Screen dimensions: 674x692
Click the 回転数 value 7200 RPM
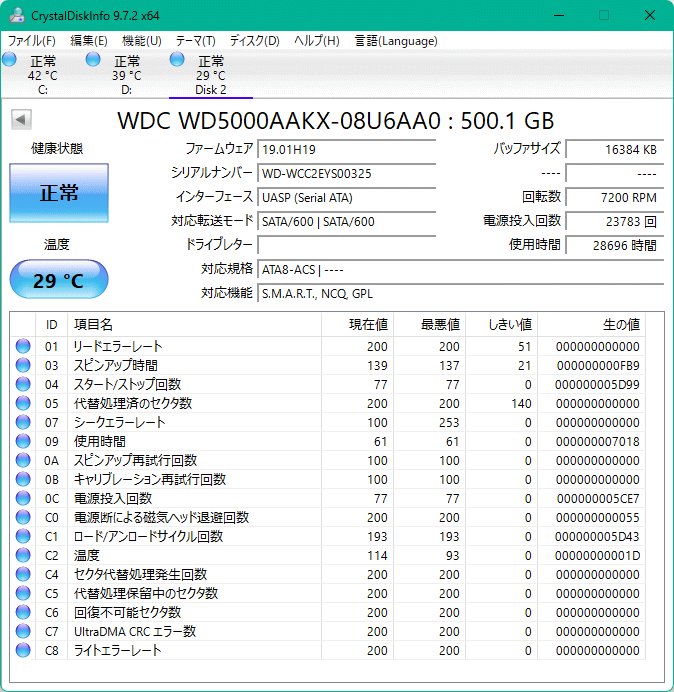[x=614, y=197]
